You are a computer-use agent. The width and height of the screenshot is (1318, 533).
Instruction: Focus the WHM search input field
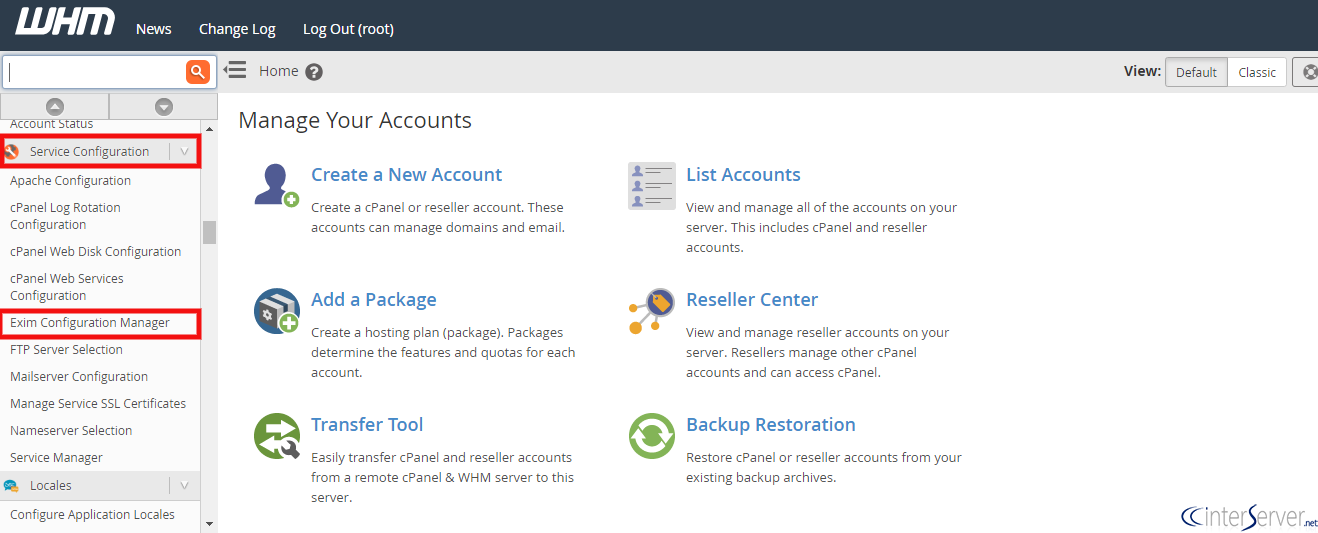click(94, 71)
